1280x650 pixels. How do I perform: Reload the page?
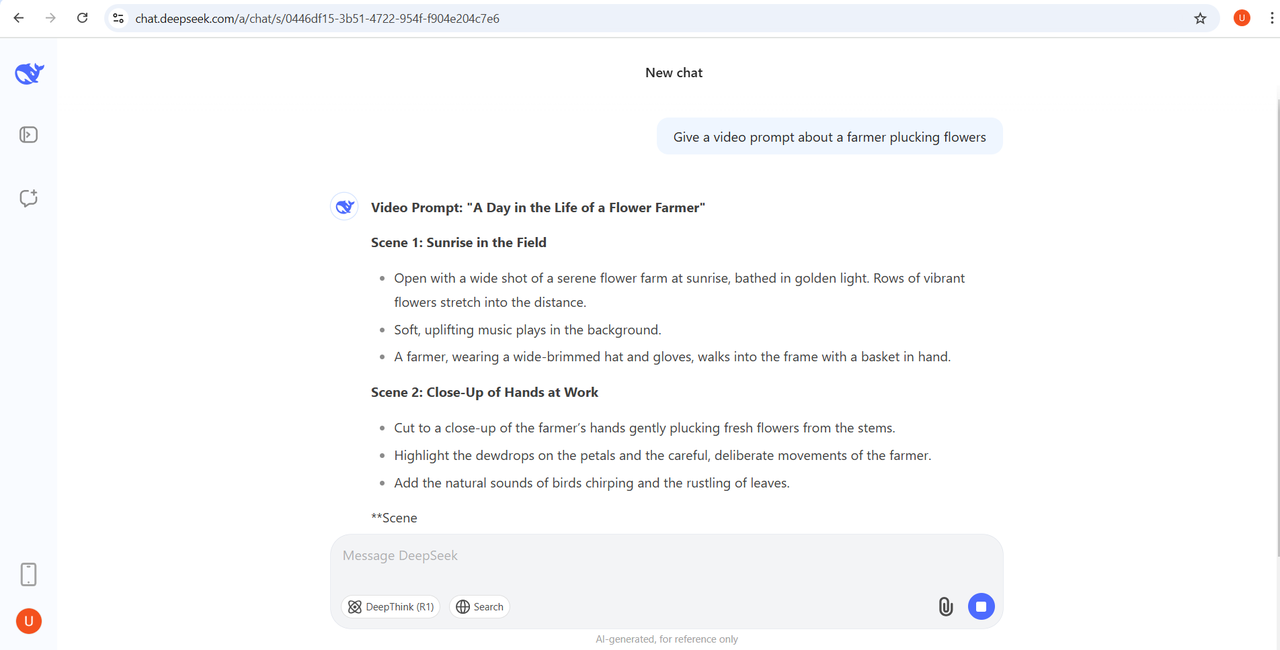point(82,18)
